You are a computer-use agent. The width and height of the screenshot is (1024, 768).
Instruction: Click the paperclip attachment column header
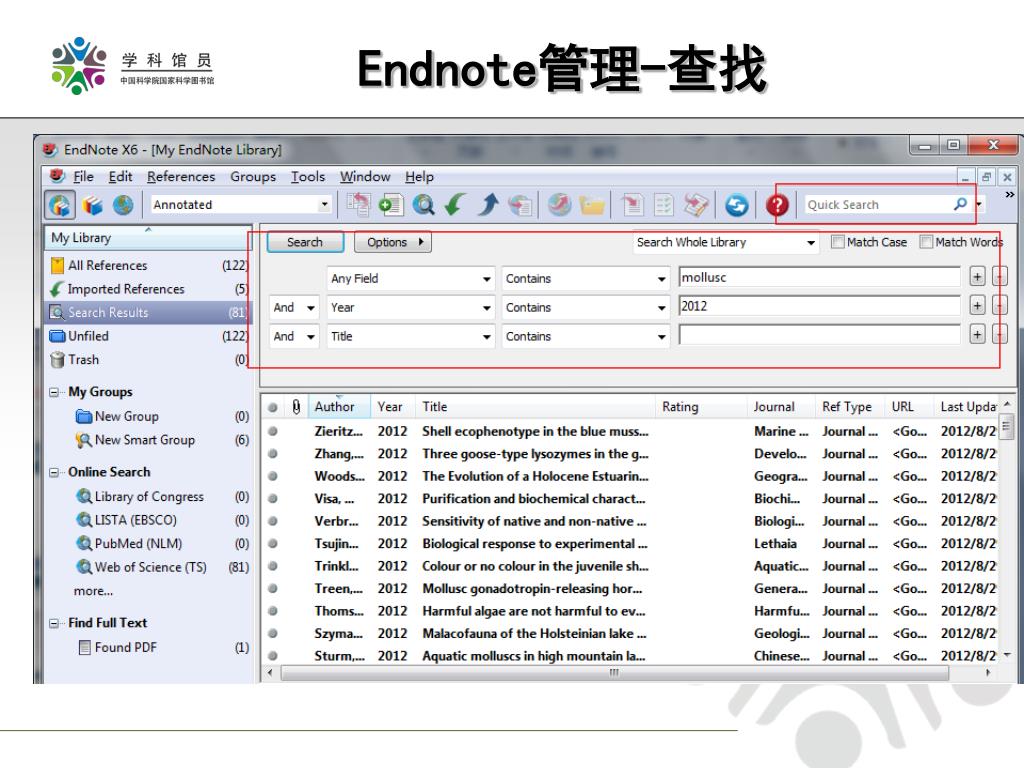296,407
